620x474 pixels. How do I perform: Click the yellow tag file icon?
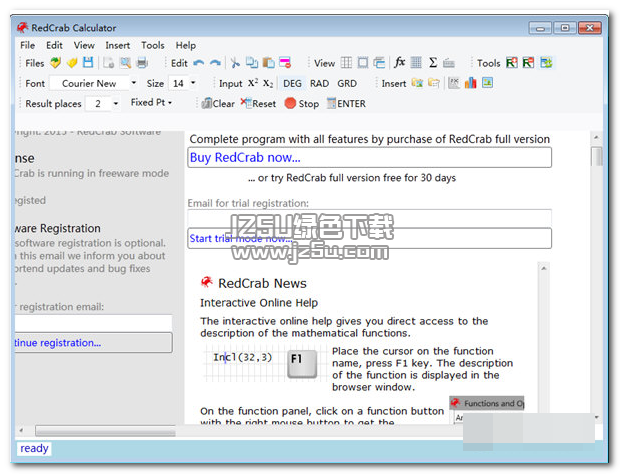[x=72, y=62]
